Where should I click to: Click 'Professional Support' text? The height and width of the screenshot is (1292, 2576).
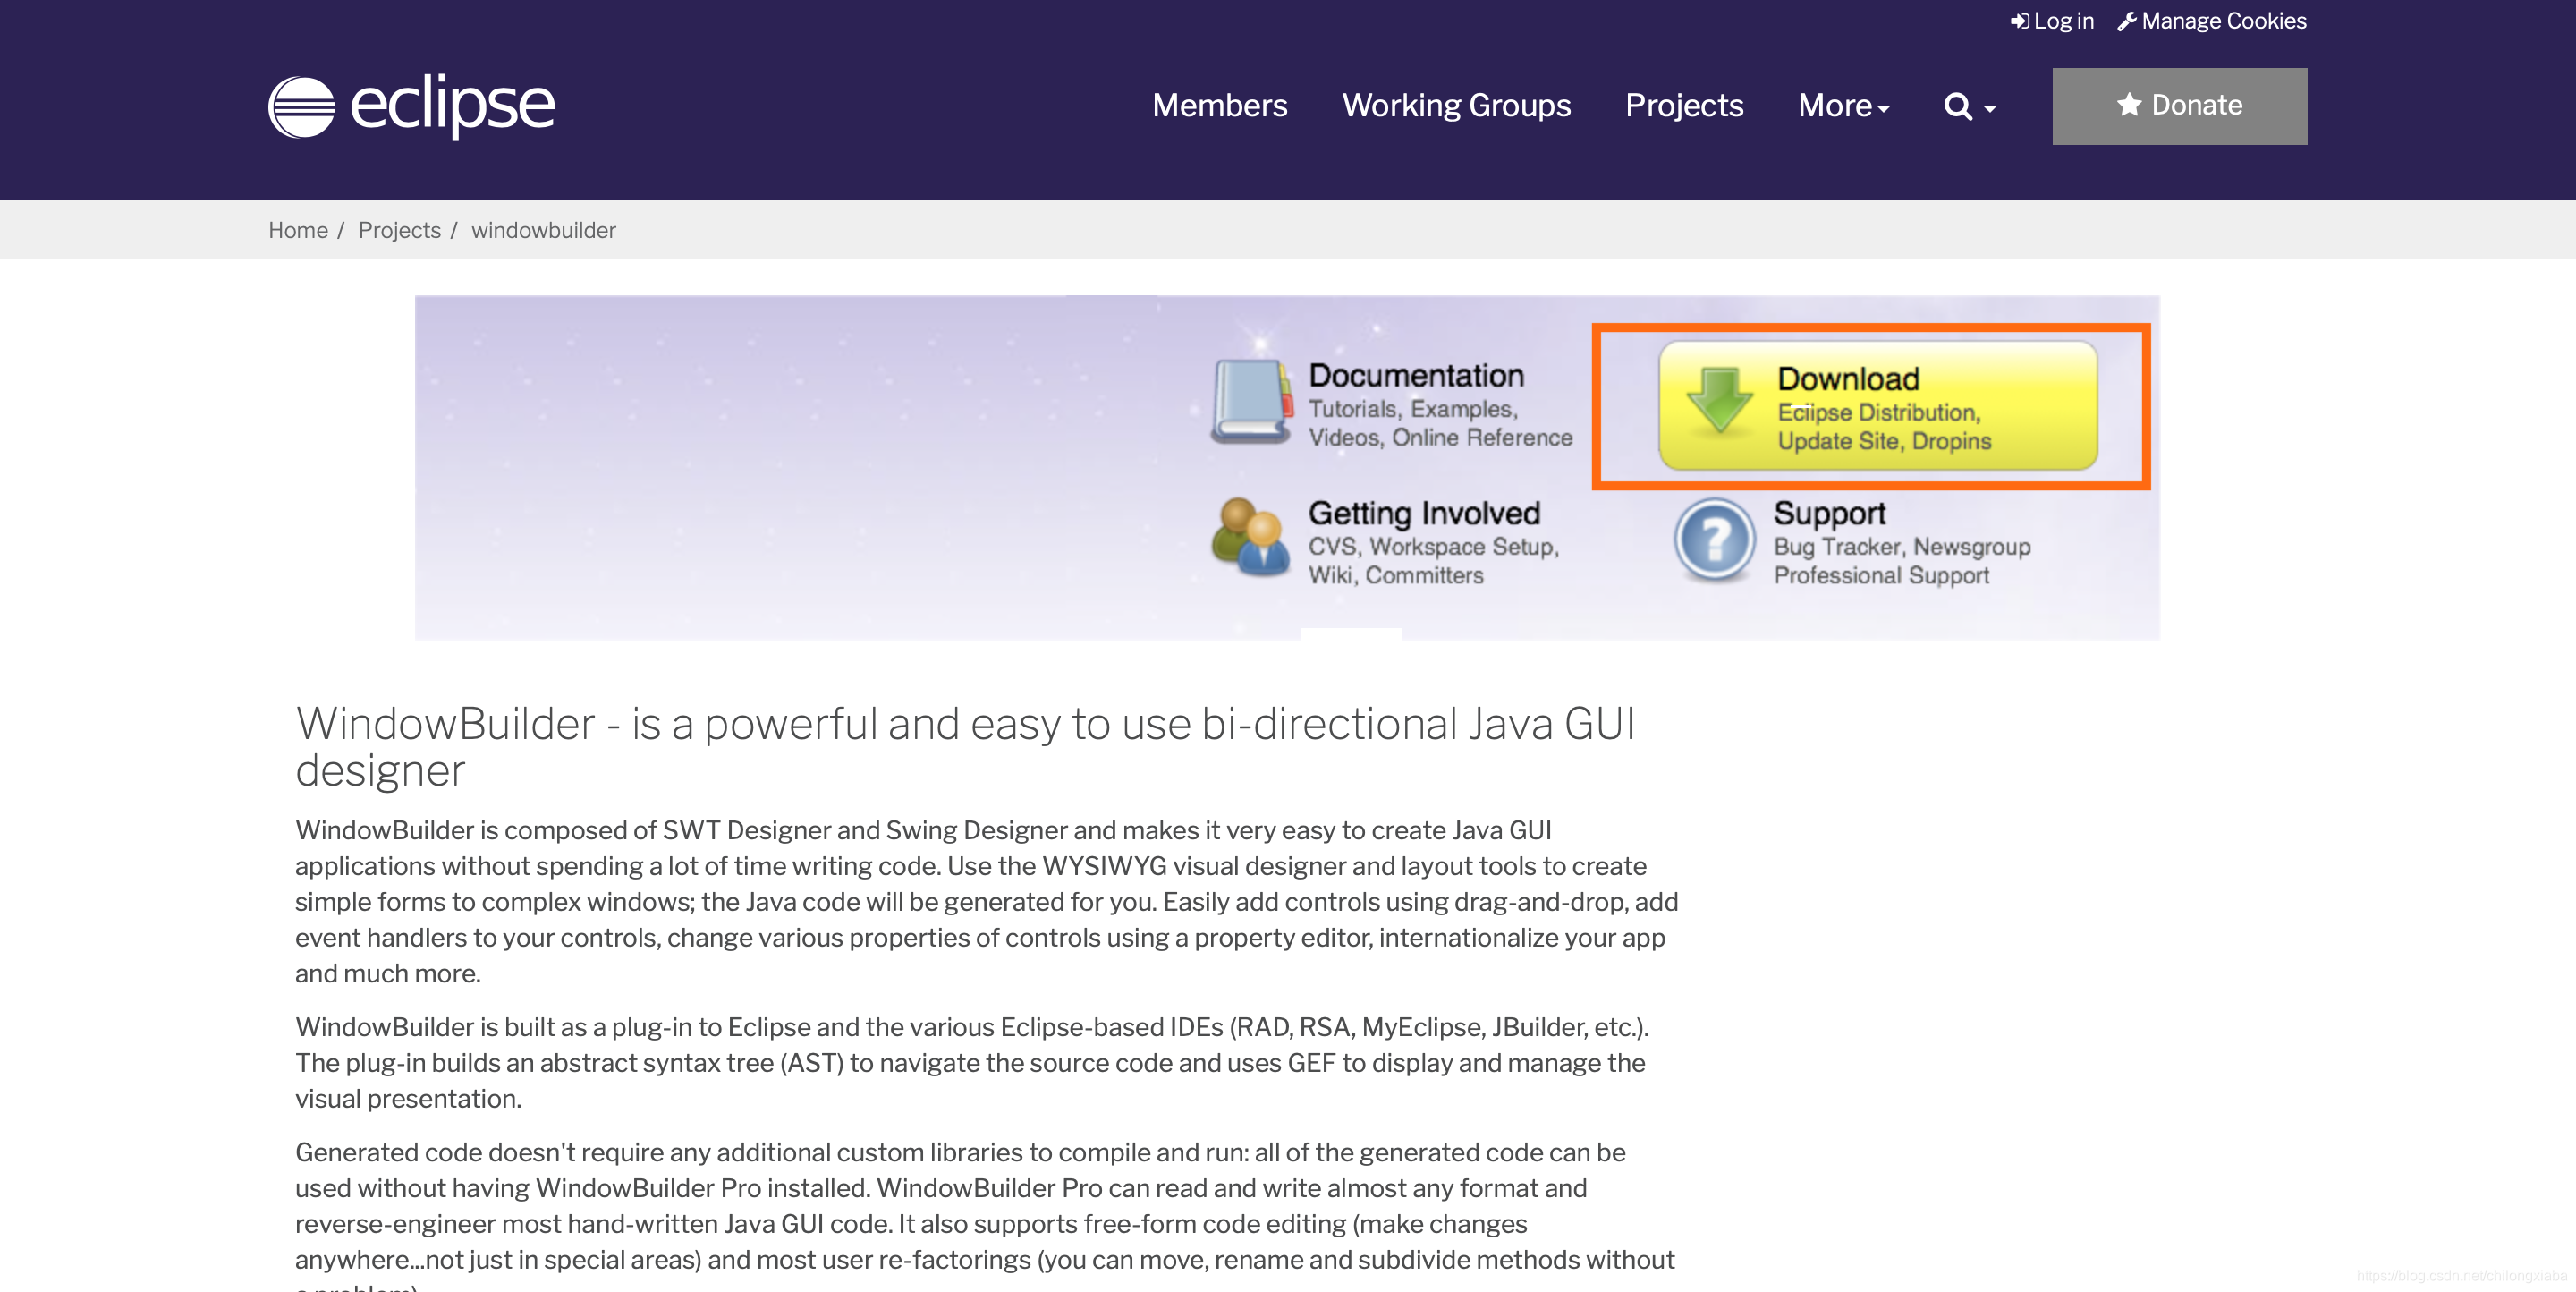click(x=1881, y=575)
